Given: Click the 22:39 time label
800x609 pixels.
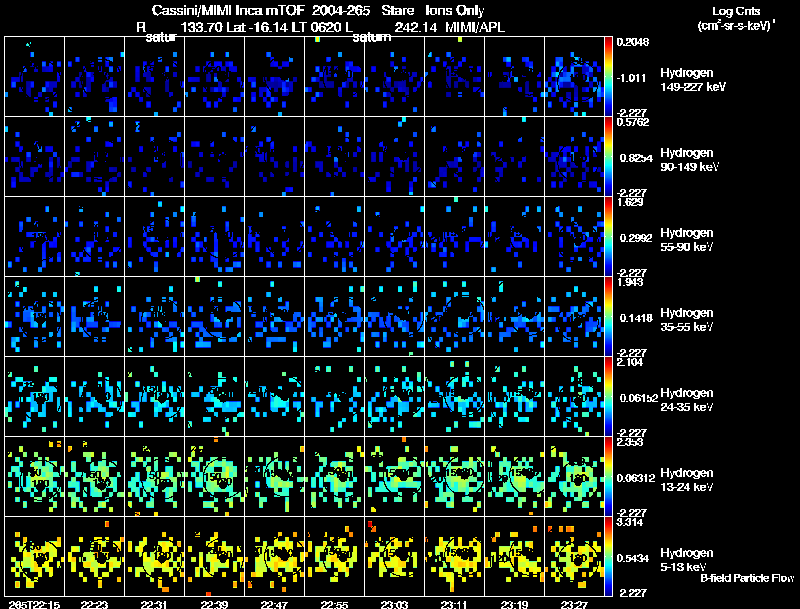Looking at the screenshot, I should (214, 604).
